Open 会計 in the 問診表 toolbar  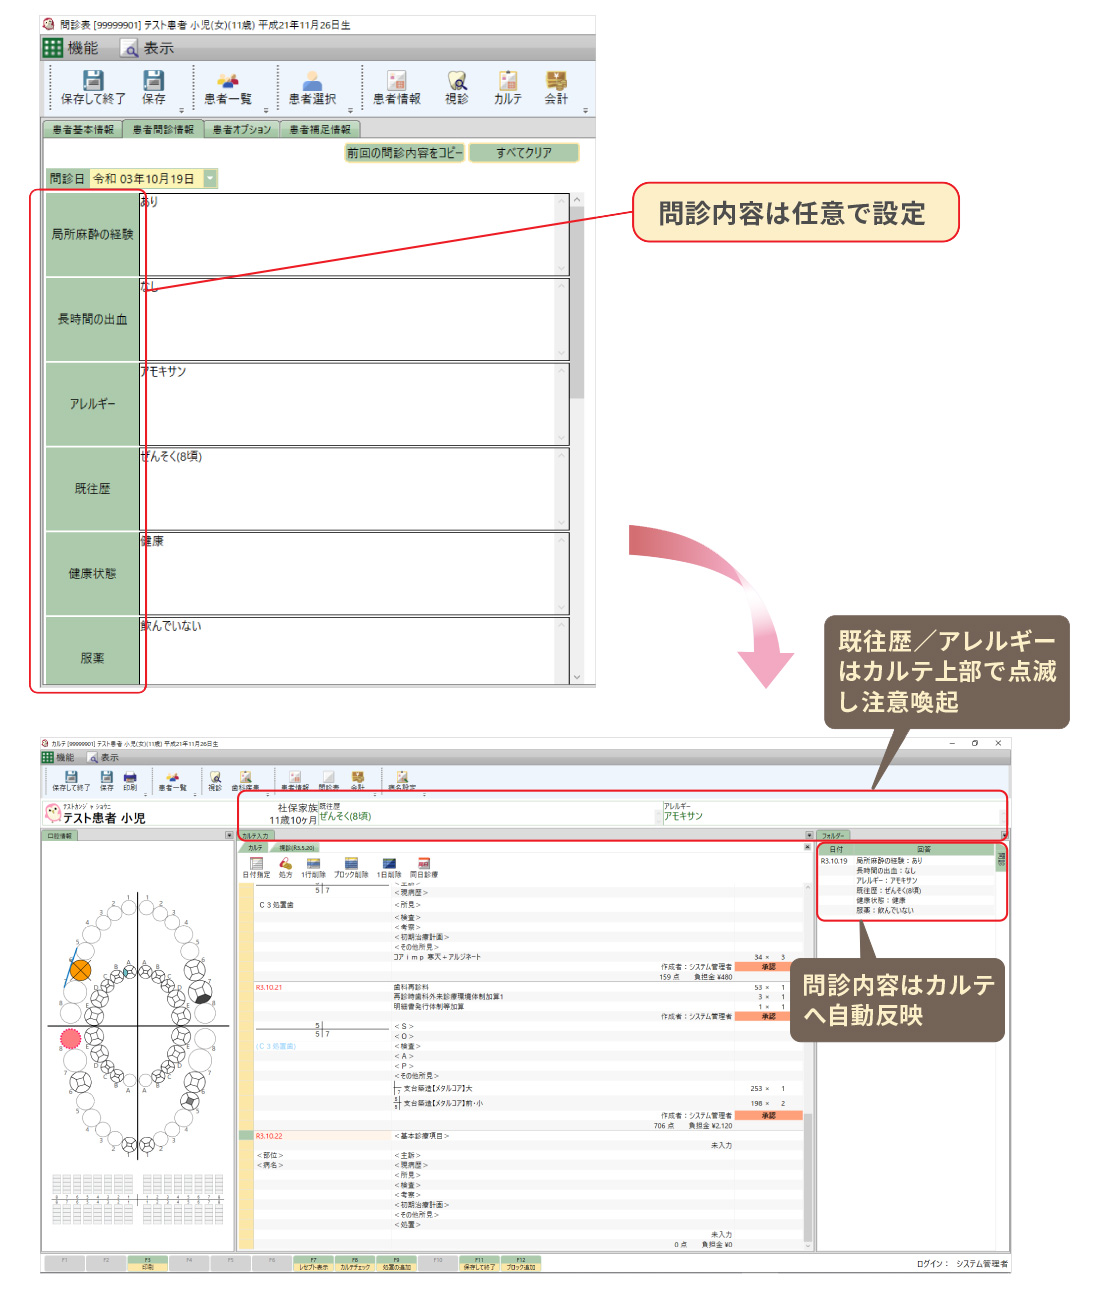coord(556,87)
